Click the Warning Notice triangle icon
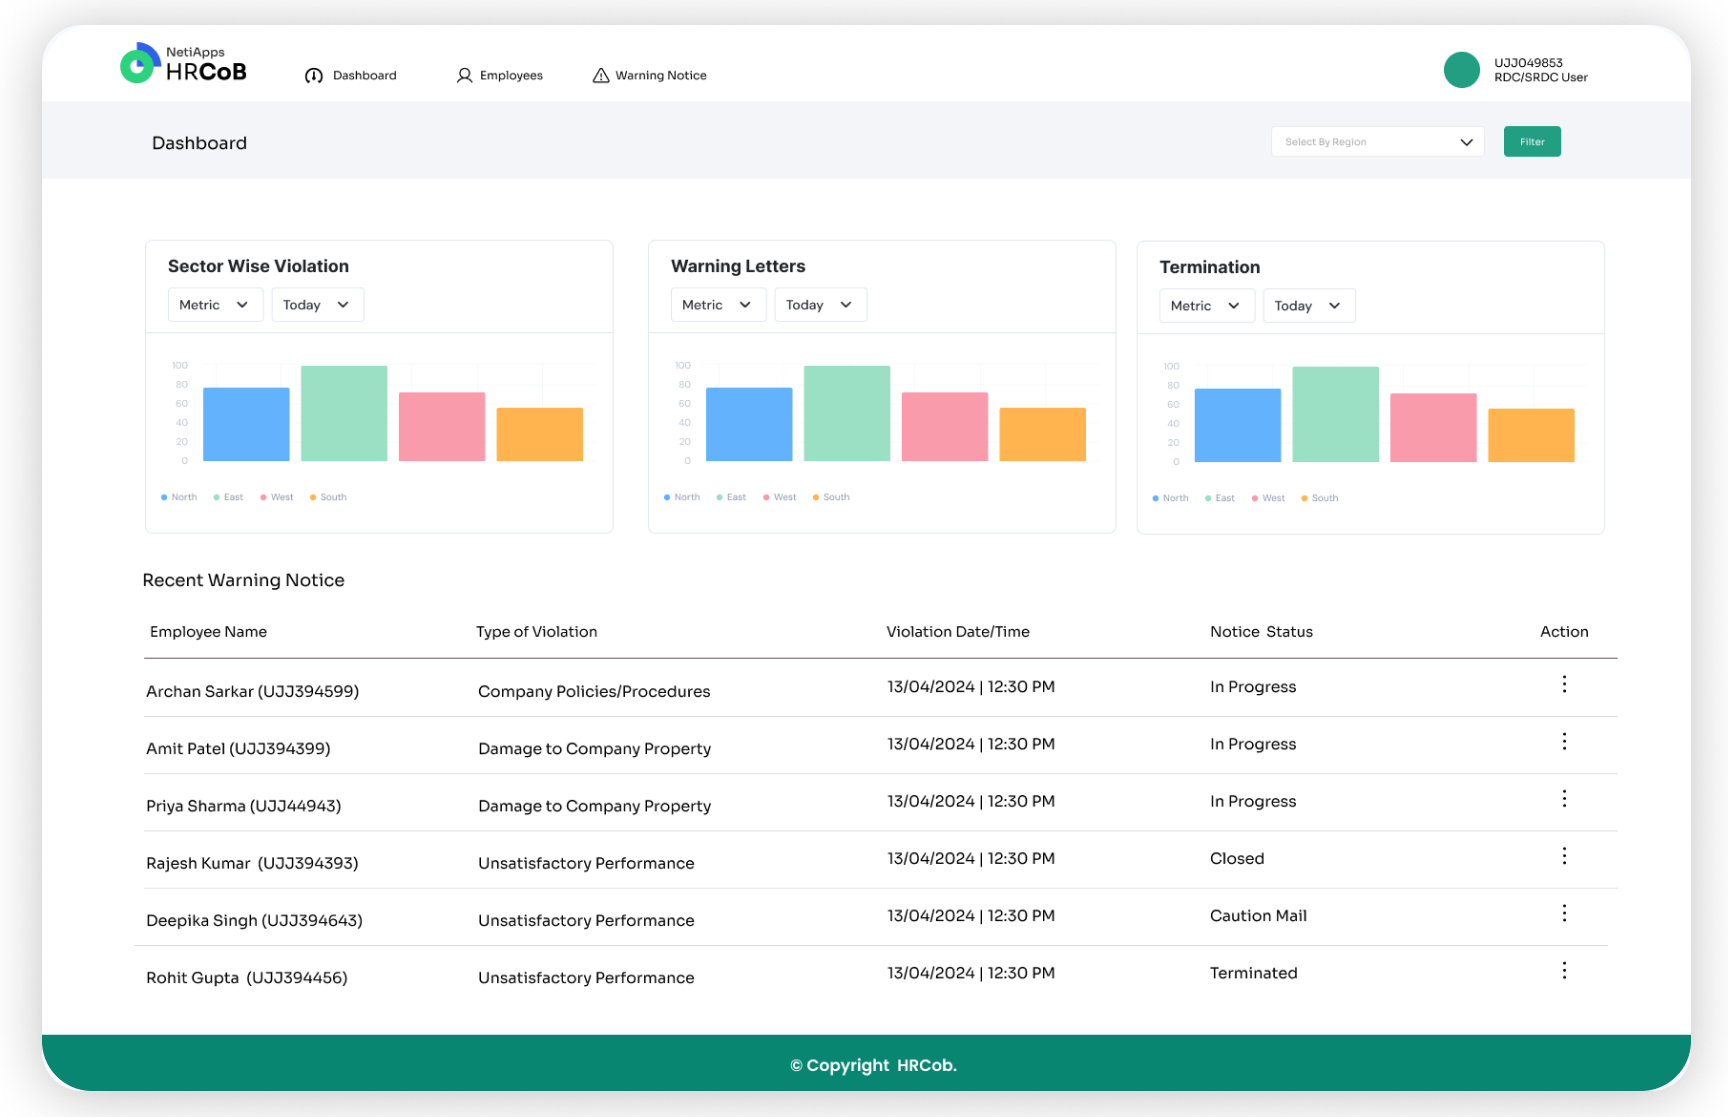Viewport: 1728px width, 1117px height. pos(600,75)
